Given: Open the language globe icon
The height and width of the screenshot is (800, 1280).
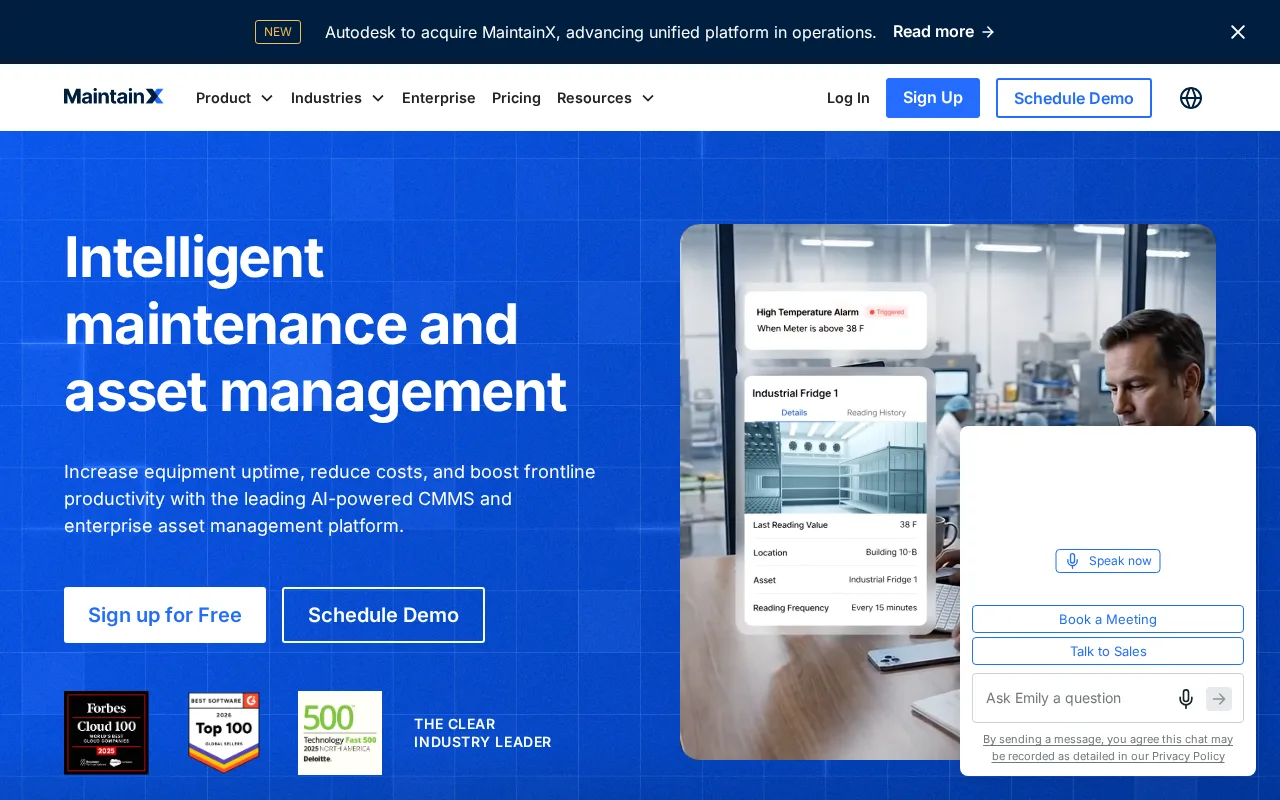Looking at the screenshot, I should [1191, 98].
